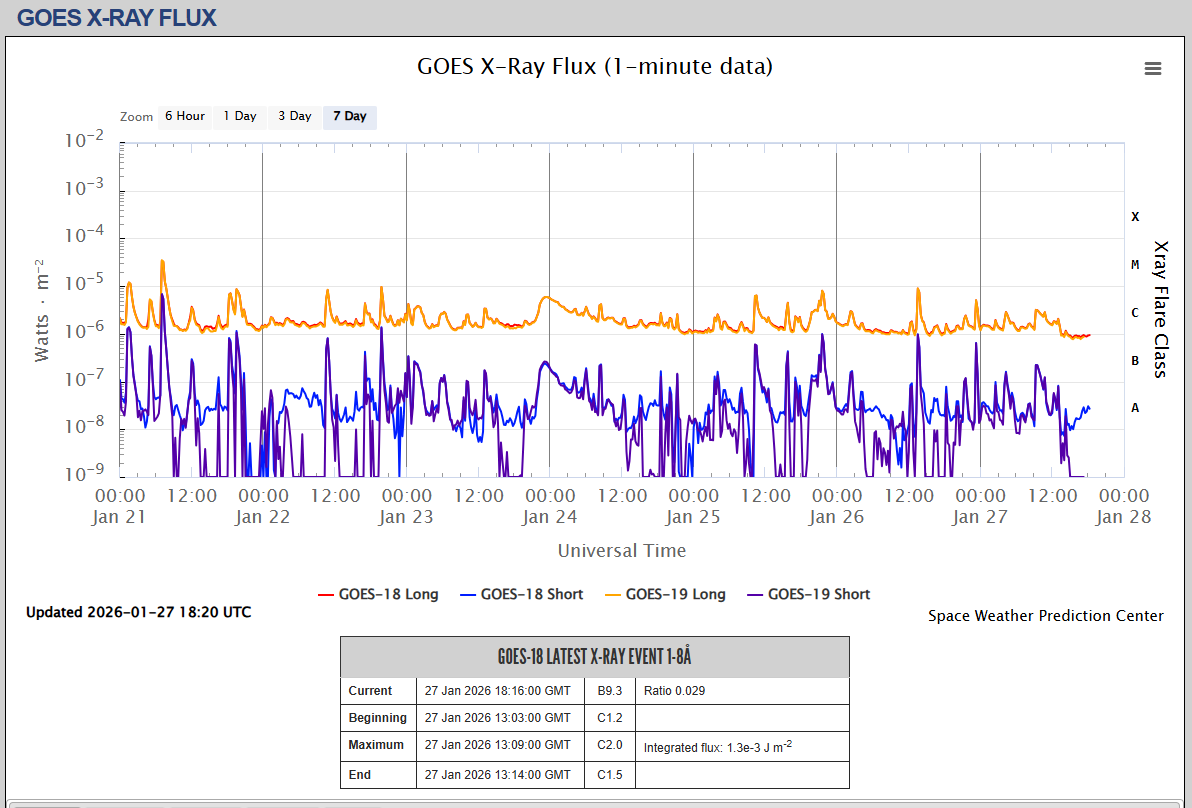Click the orange GOES-19 Long line swatch
Screen dimensions: 1192x808
click(x=613, y=595)
